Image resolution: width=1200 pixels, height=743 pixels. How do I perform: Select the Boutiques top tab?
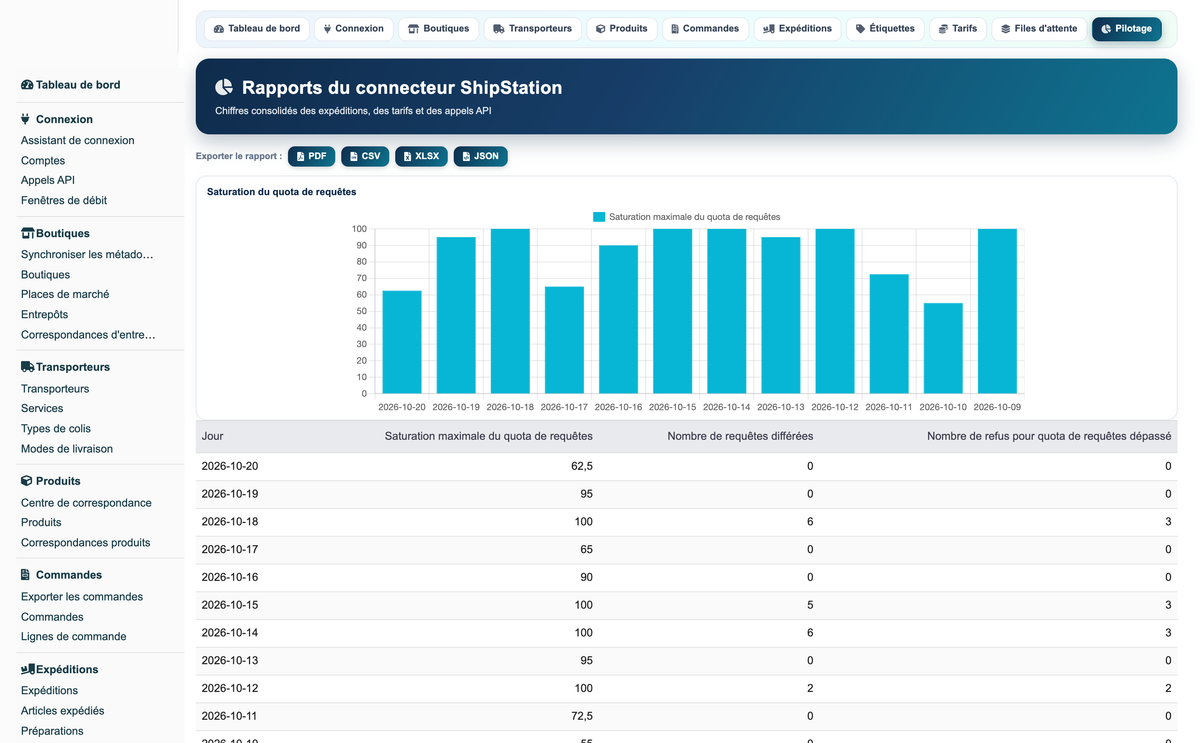439,29
